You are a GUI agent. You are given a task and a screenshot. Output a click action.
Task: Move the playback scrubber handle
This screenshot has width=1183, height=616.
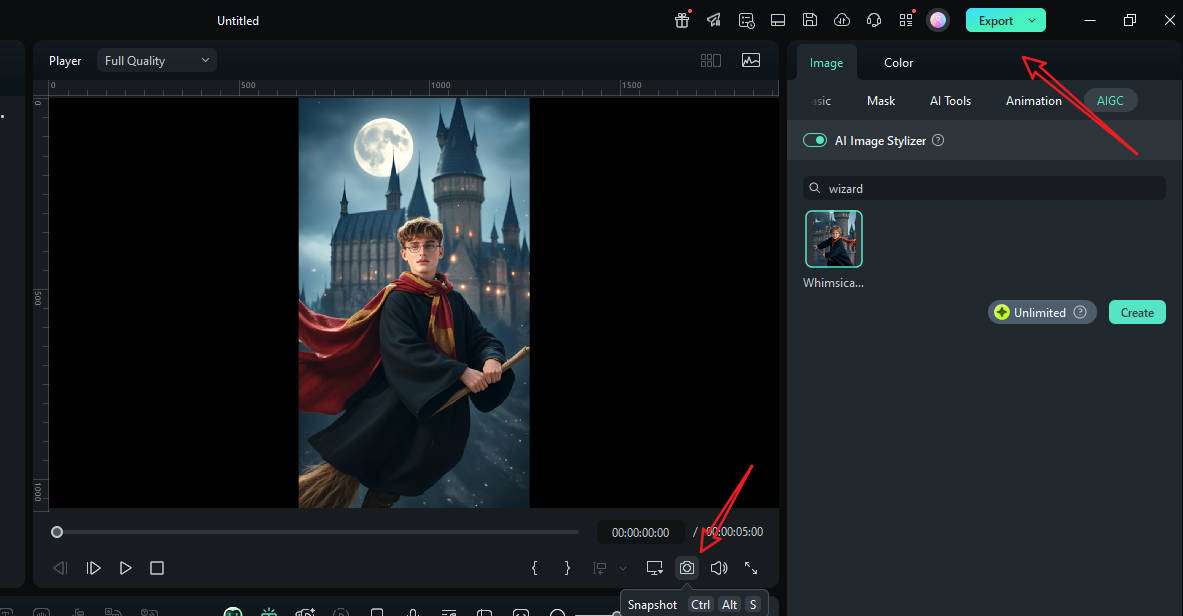(x=57, y=532)
